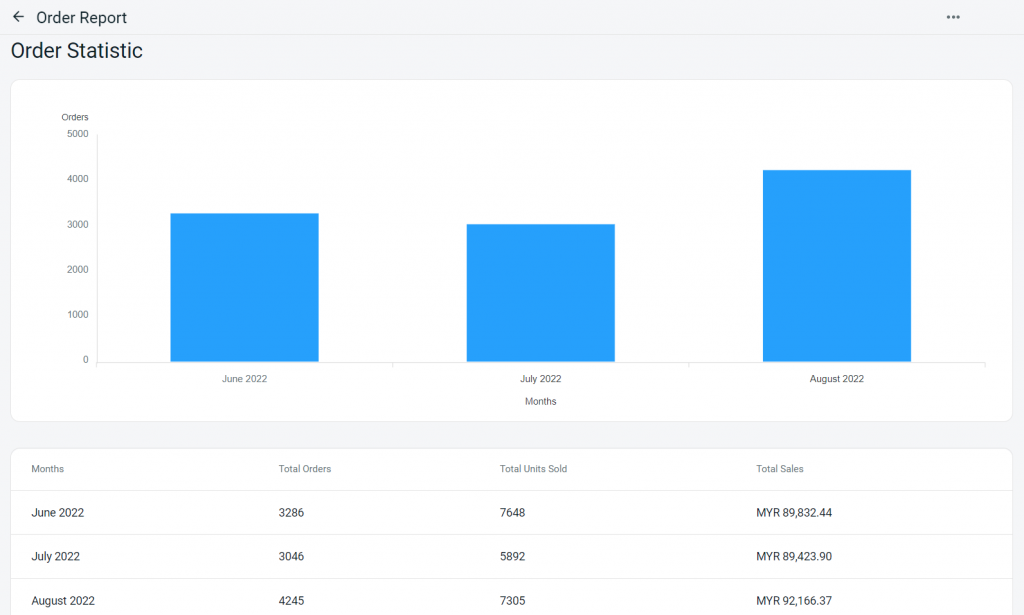
Task: Click the MYR 89,832.44 sales link
Action: 794,512
